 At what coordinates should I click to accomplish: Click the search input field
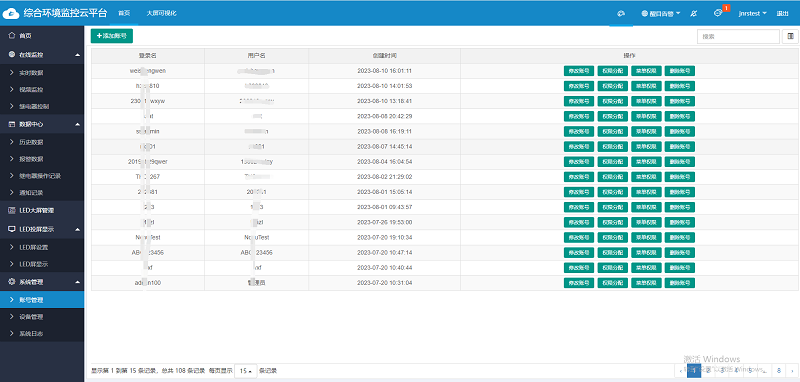738,36
